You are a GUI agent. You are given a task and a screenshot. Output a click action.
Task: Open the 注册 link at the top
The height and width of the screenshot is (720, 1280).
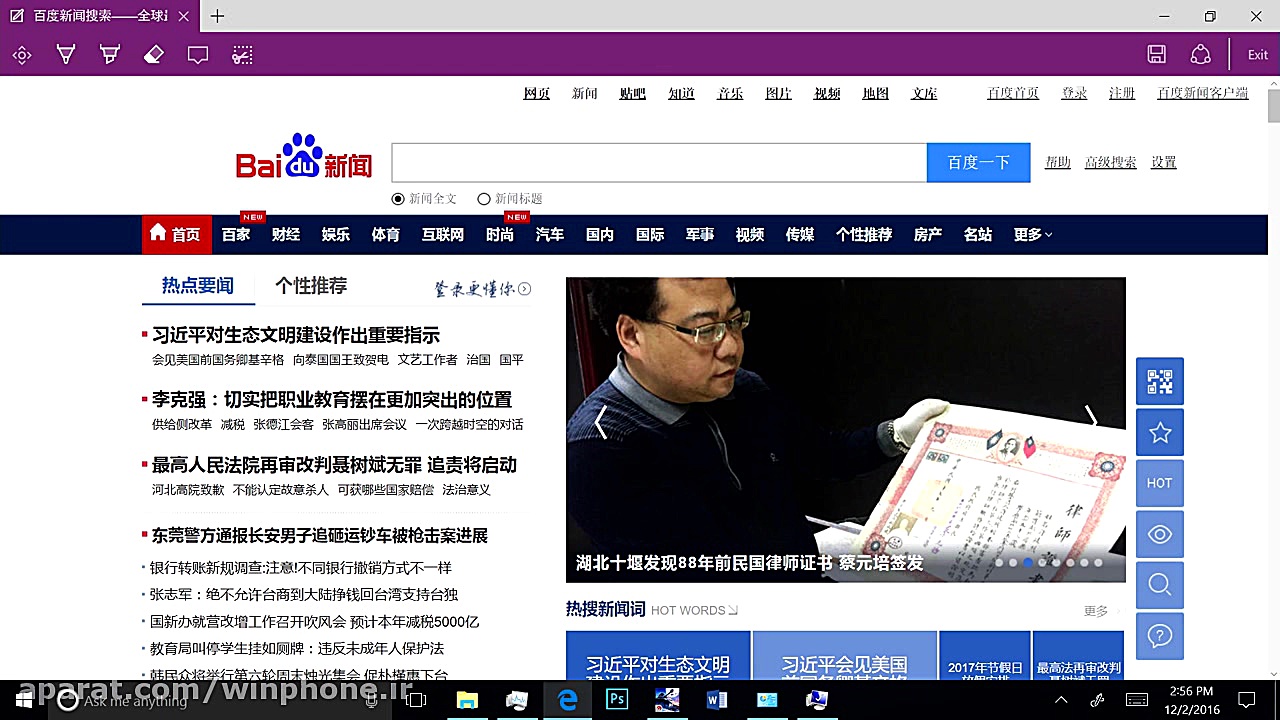click(x=1122, y=93)
